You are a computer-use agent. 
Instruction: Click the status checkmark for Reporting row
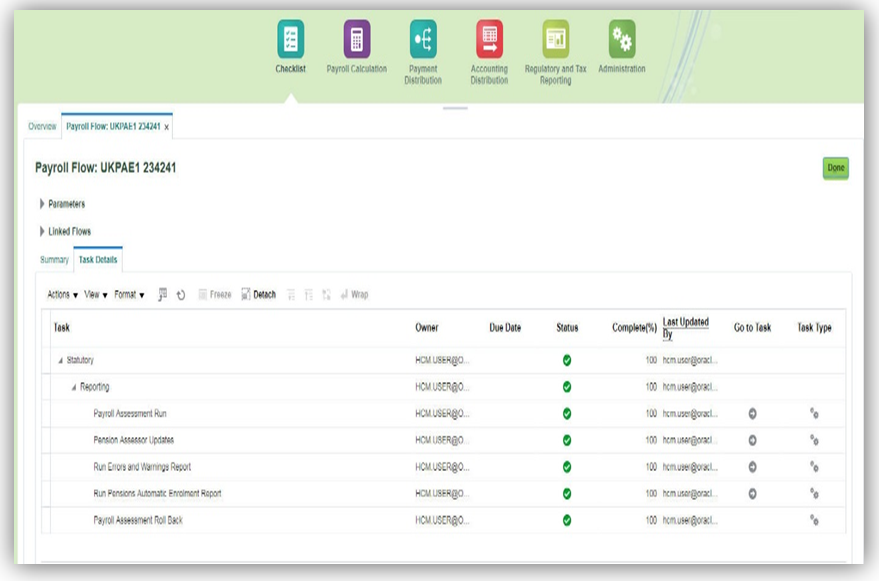567,387
